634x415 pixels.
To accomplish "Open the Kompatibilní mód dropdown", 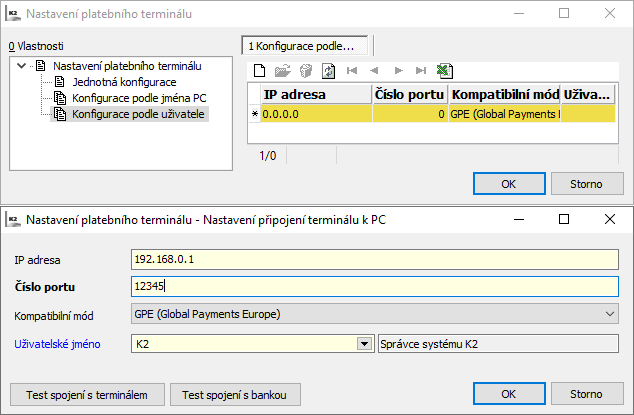I will (x=610, y=315).
